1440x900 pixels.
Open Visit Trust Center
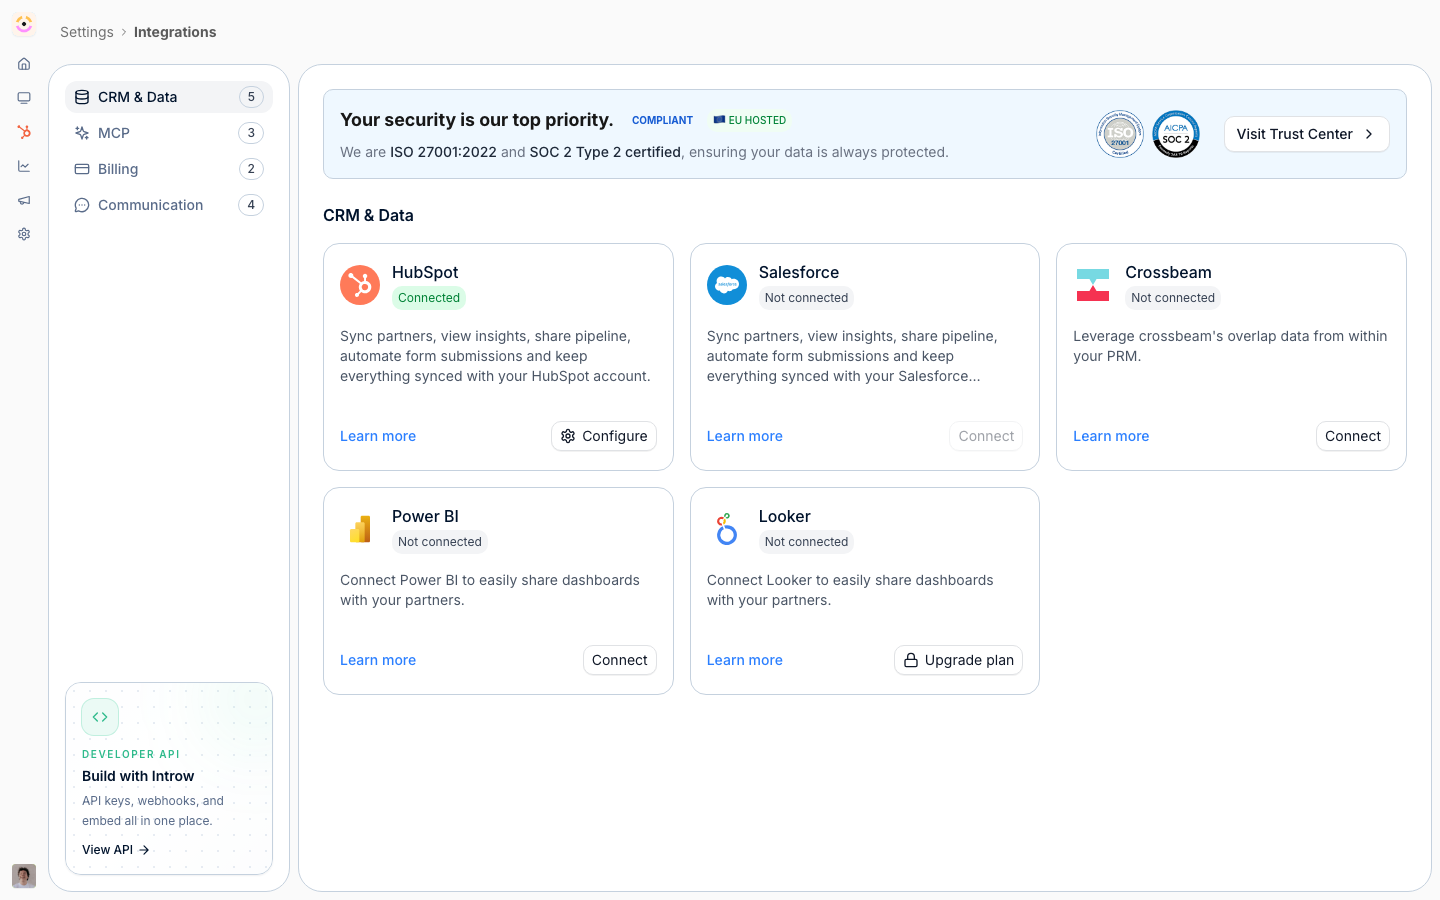point(1306,134)
